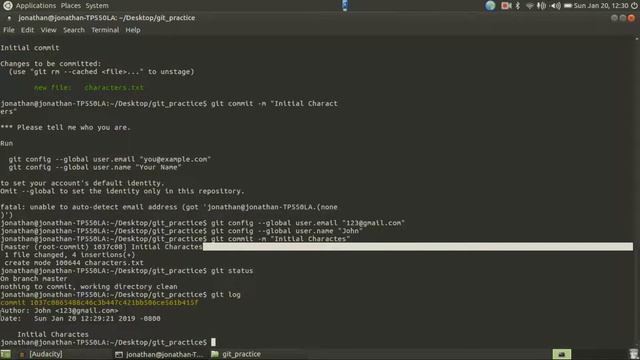This screenshot has height=360, width=640.
Task: Click the '[master (root-commit) 1037c08]' line
Action: [101, 247]
